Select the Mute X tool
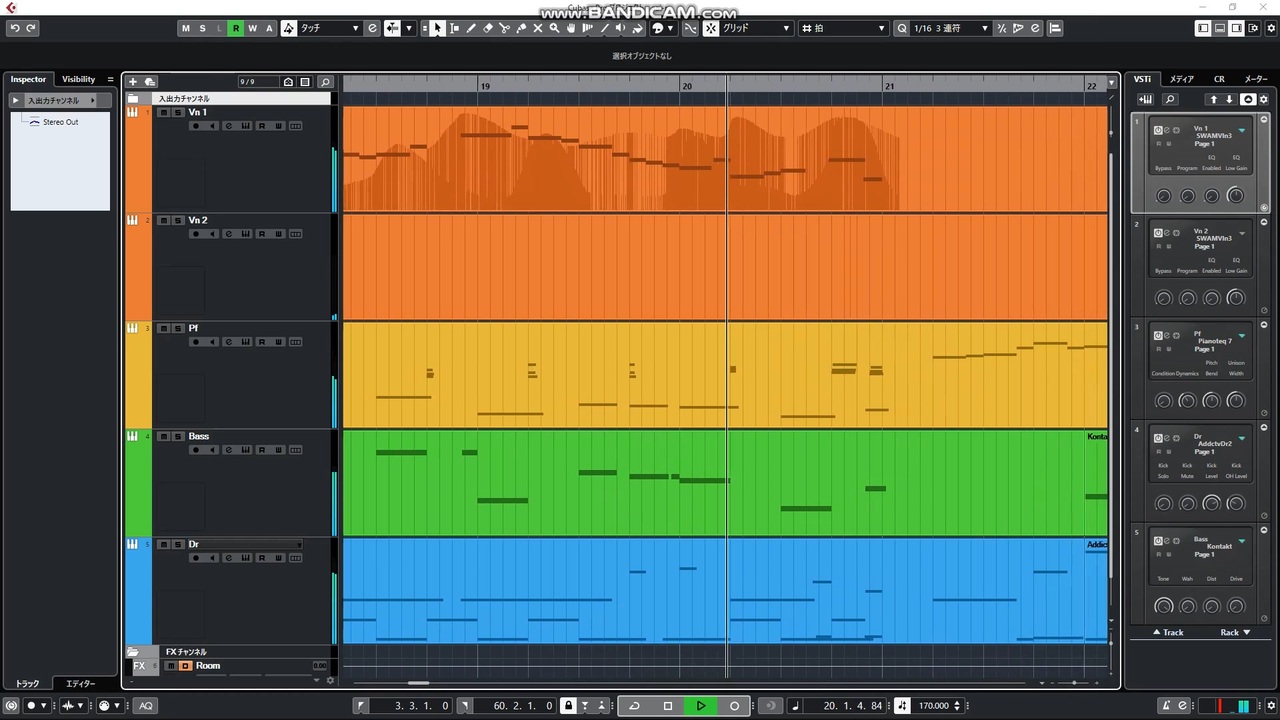This screenshot has height=720, width=1280. (538, 28)
